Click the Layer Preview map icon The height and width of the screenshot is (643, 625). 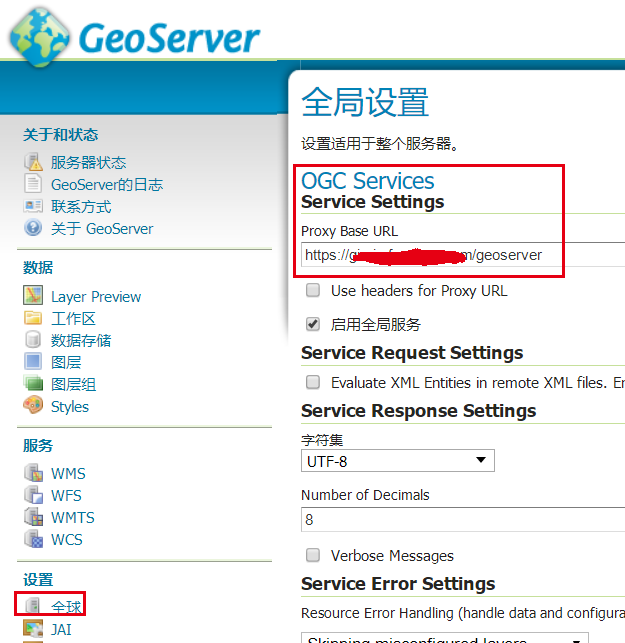pos(33,296)
